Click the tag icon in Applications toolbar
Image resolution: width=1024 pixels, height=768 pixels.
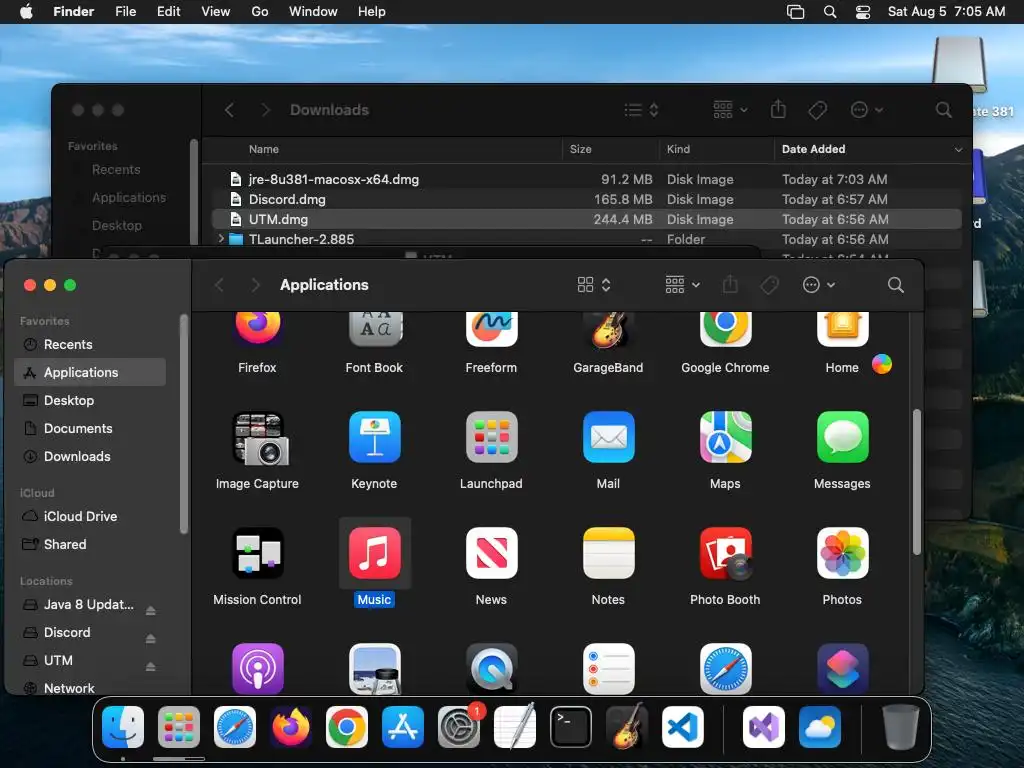tap(769, 285)
